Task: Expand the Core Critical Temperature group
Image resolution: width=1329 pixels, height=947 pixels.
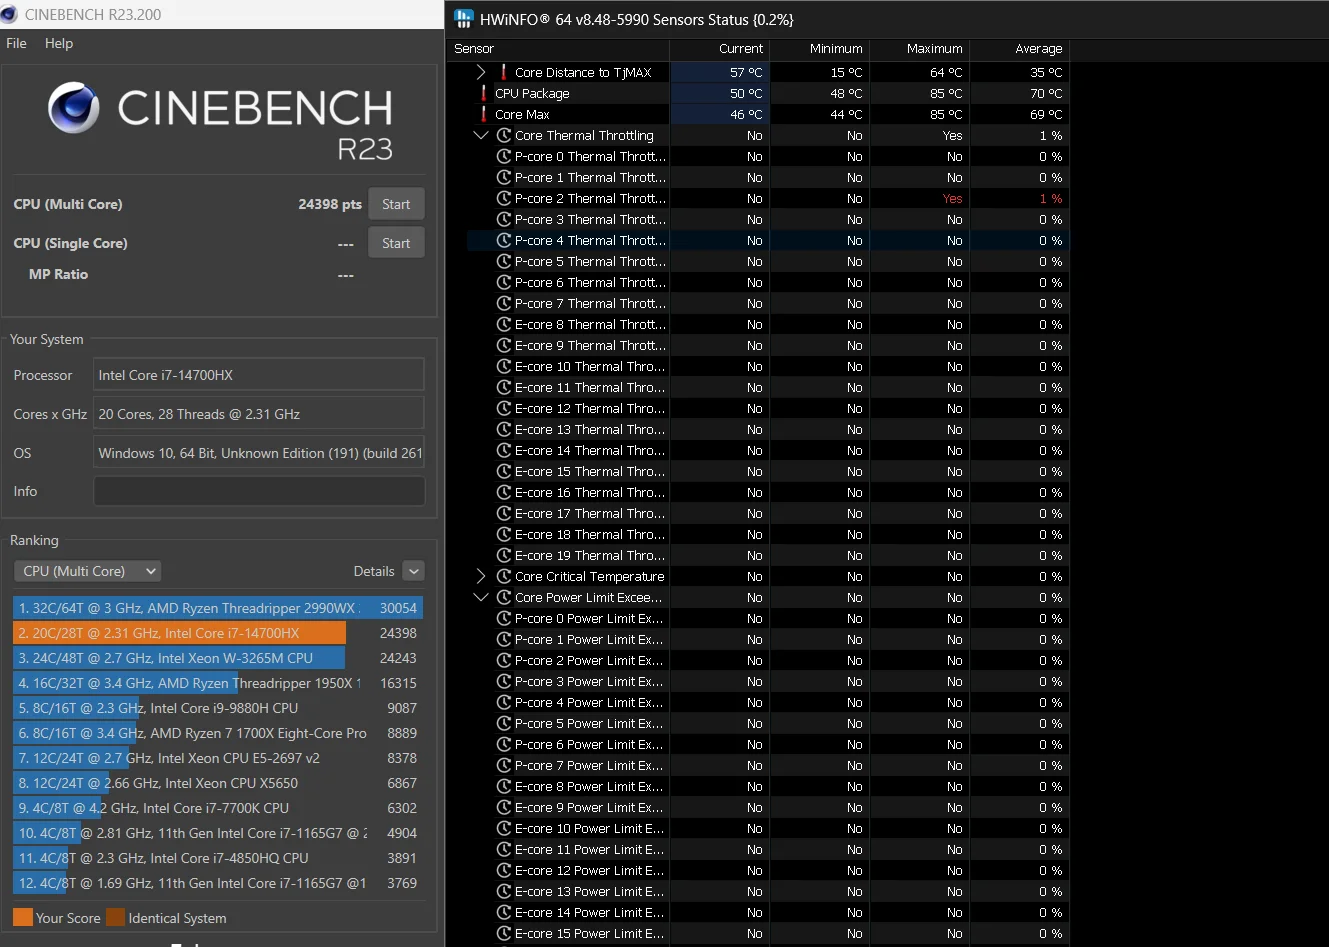Action: pos(481,576)
